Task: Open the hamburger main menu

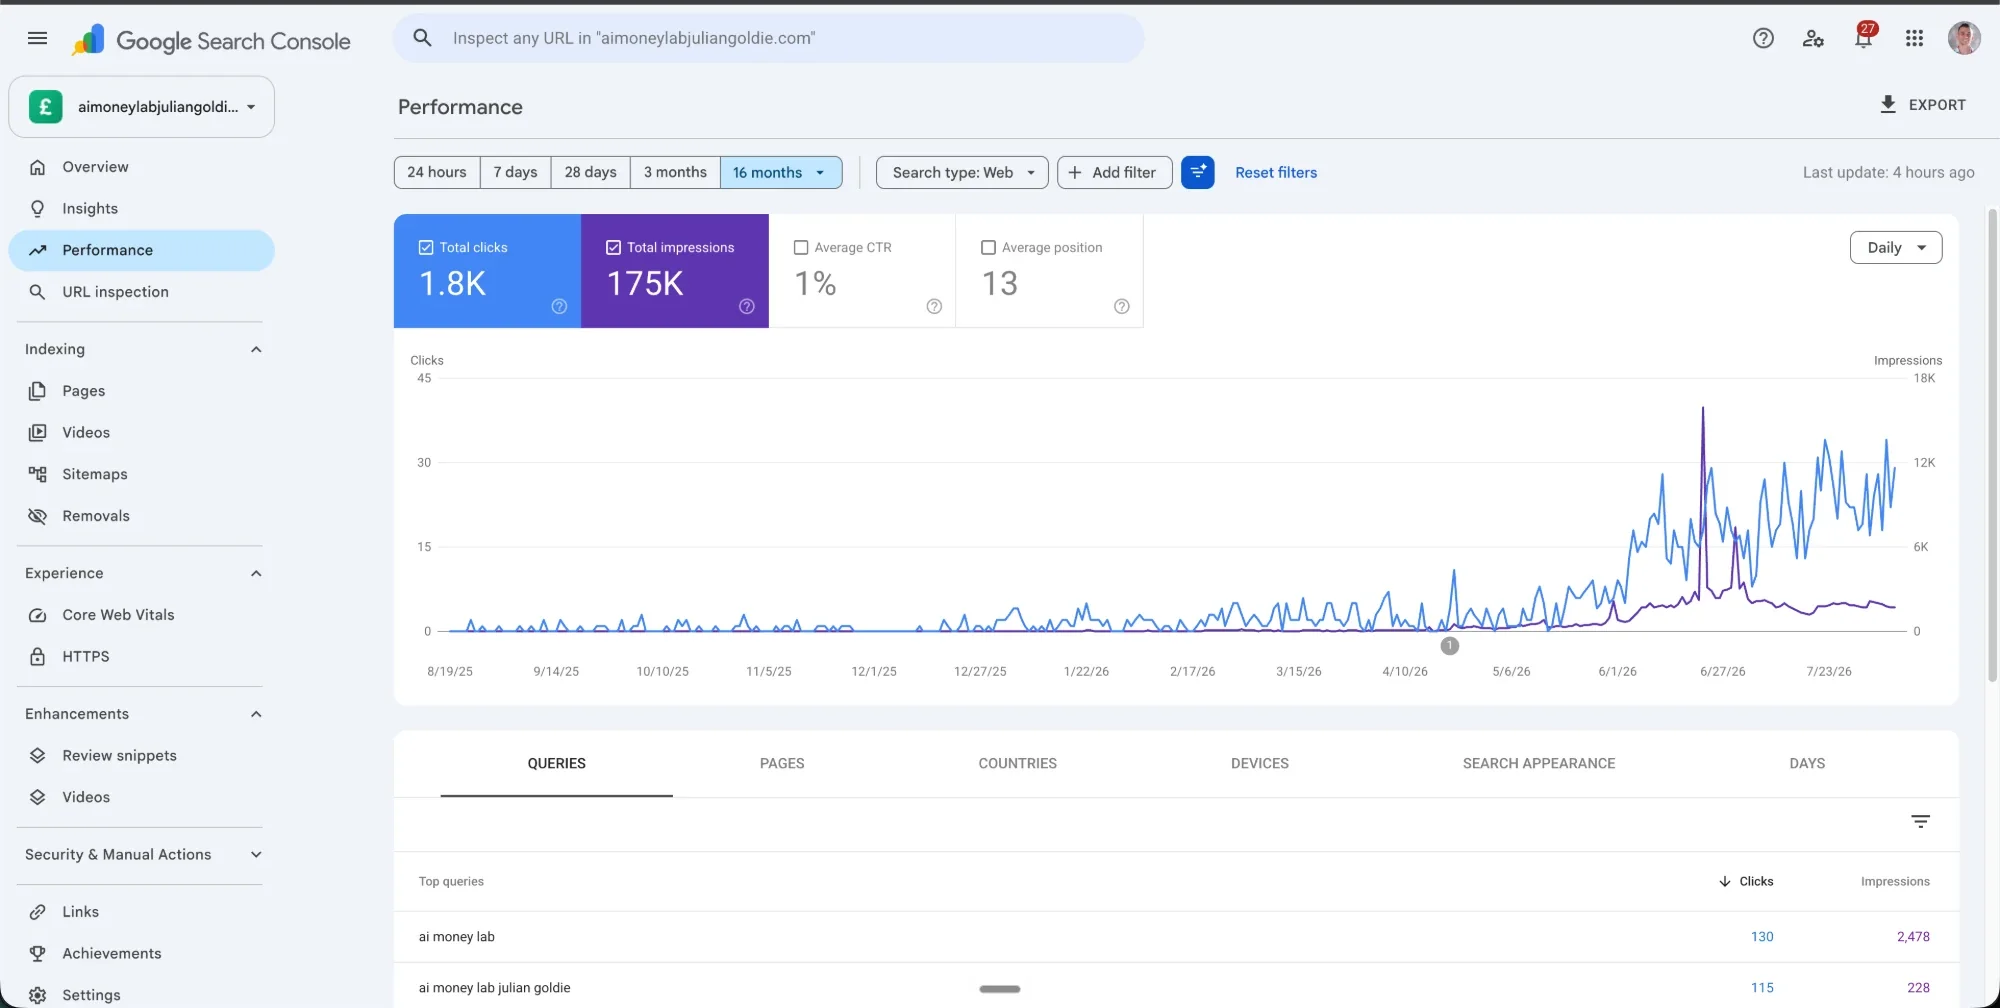Action: click(37, 38)
